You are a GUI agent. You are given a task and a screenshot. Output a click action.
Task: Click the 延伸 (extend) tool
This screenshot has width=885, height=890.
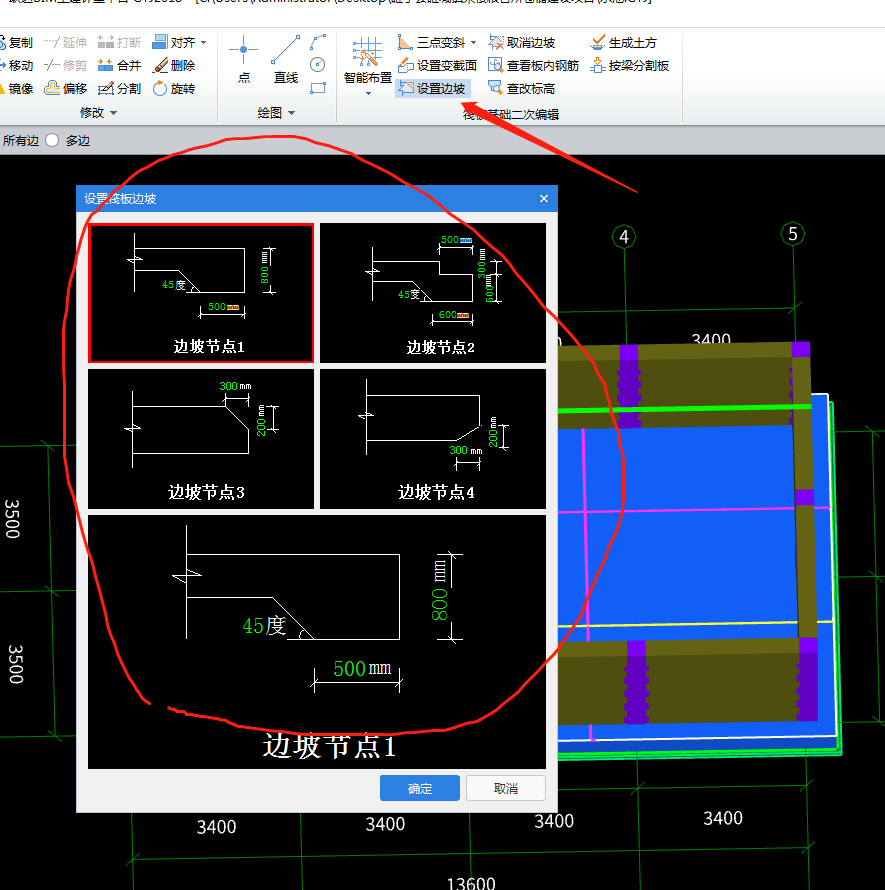(65, 43)
